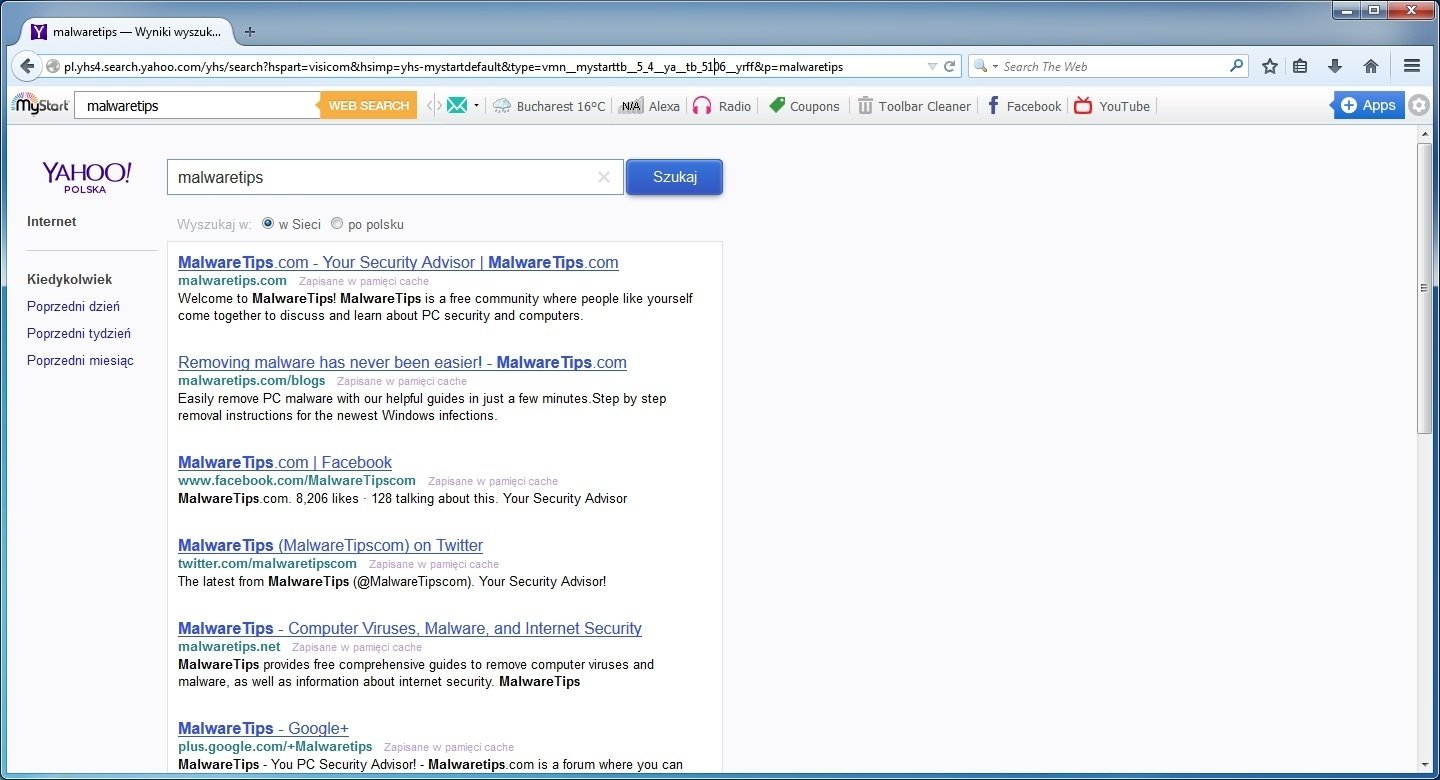Viewport: 1440px width, 780px height.
Task: Filter results by Kiedykolwiek
Action: pos(69,280)
